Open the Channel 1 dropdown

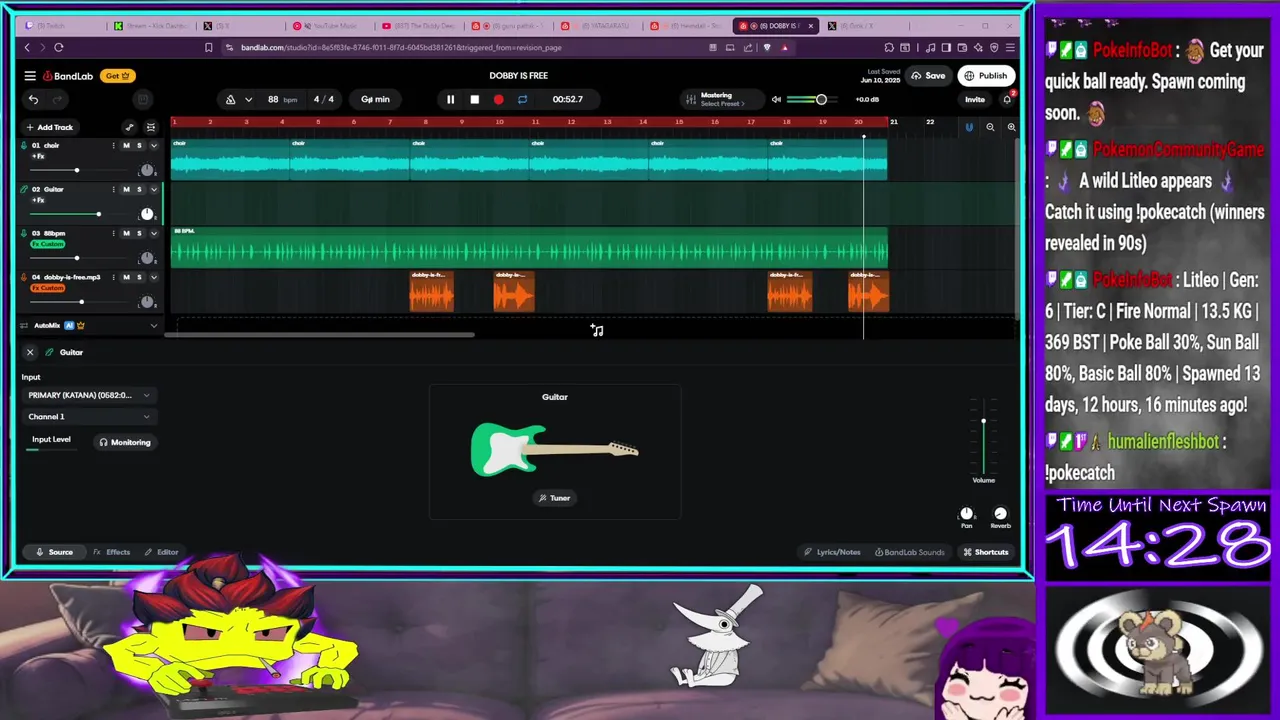(89, 417)
